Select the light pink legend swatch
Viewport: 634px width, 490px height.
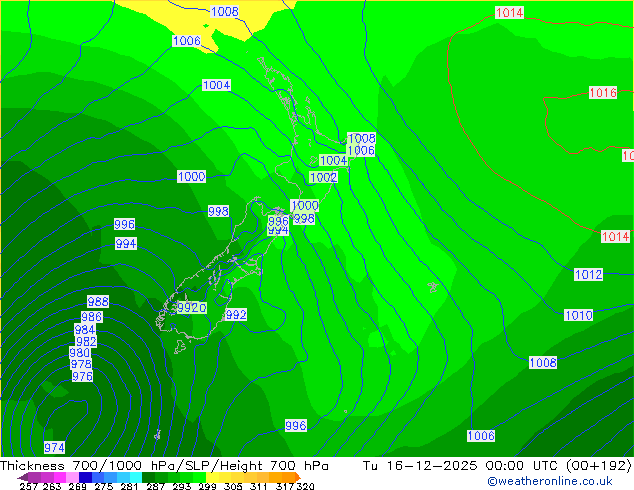click(72, 477)
